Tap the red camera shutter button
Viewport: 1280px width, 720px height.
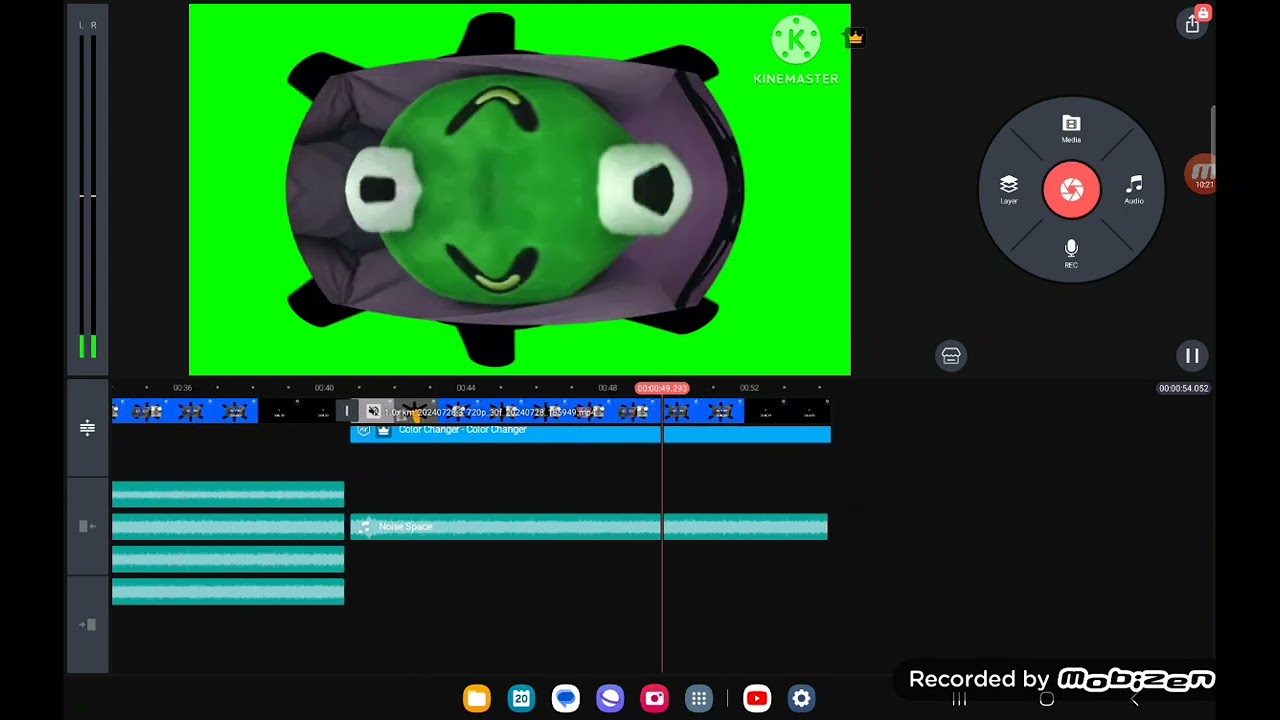pyautogui.click(x=1071, y=189)
